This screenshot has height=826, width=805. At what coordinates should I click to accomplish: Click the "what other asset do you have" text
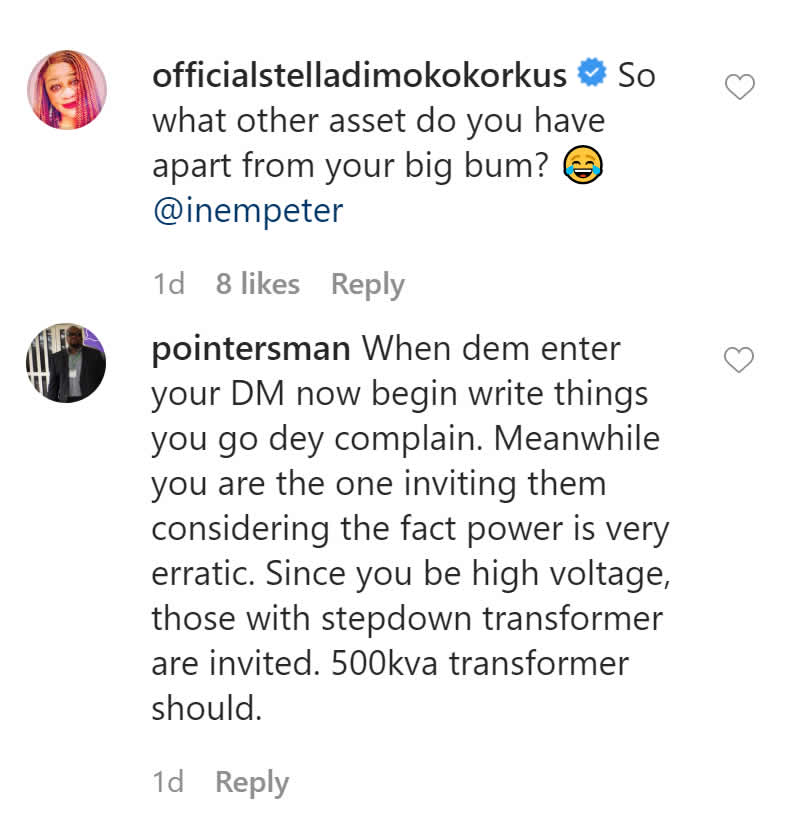tap(378, 121)
